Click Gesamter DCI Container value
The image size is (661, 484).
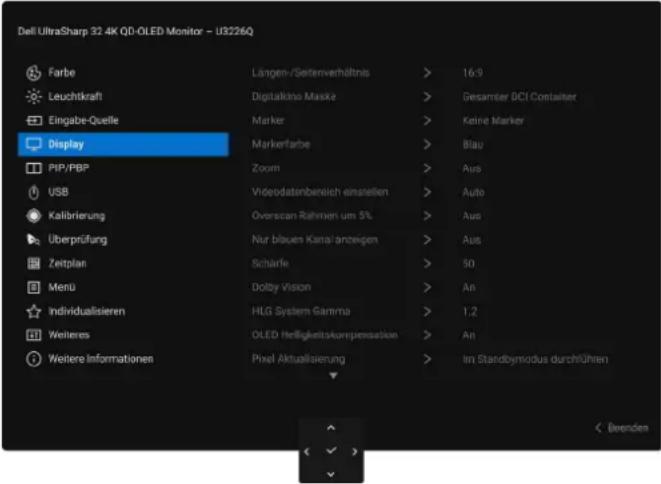click(x=519, y=97)
